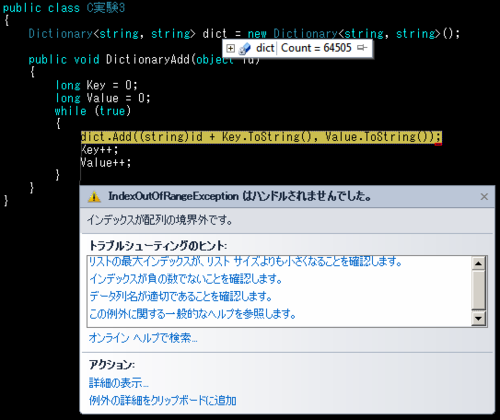Click the DictionaryAdd method name
This screenshot has height=420, width=500.
pyautogui.click(x=148, y=60)
